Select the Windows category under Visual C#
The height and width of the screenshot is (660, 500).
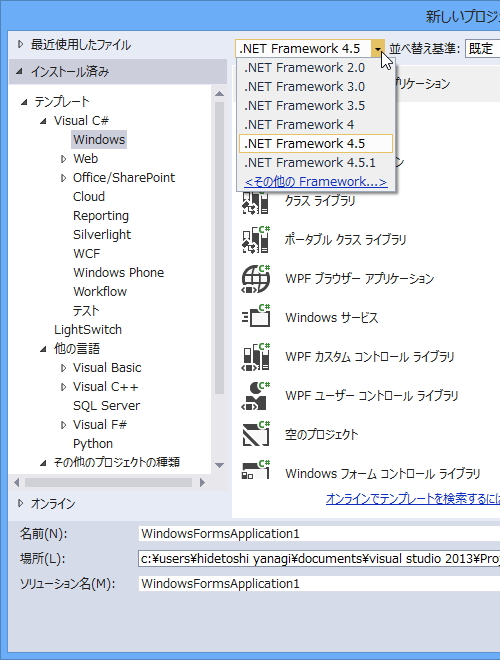pyautogui.click(x=99, y=140)
